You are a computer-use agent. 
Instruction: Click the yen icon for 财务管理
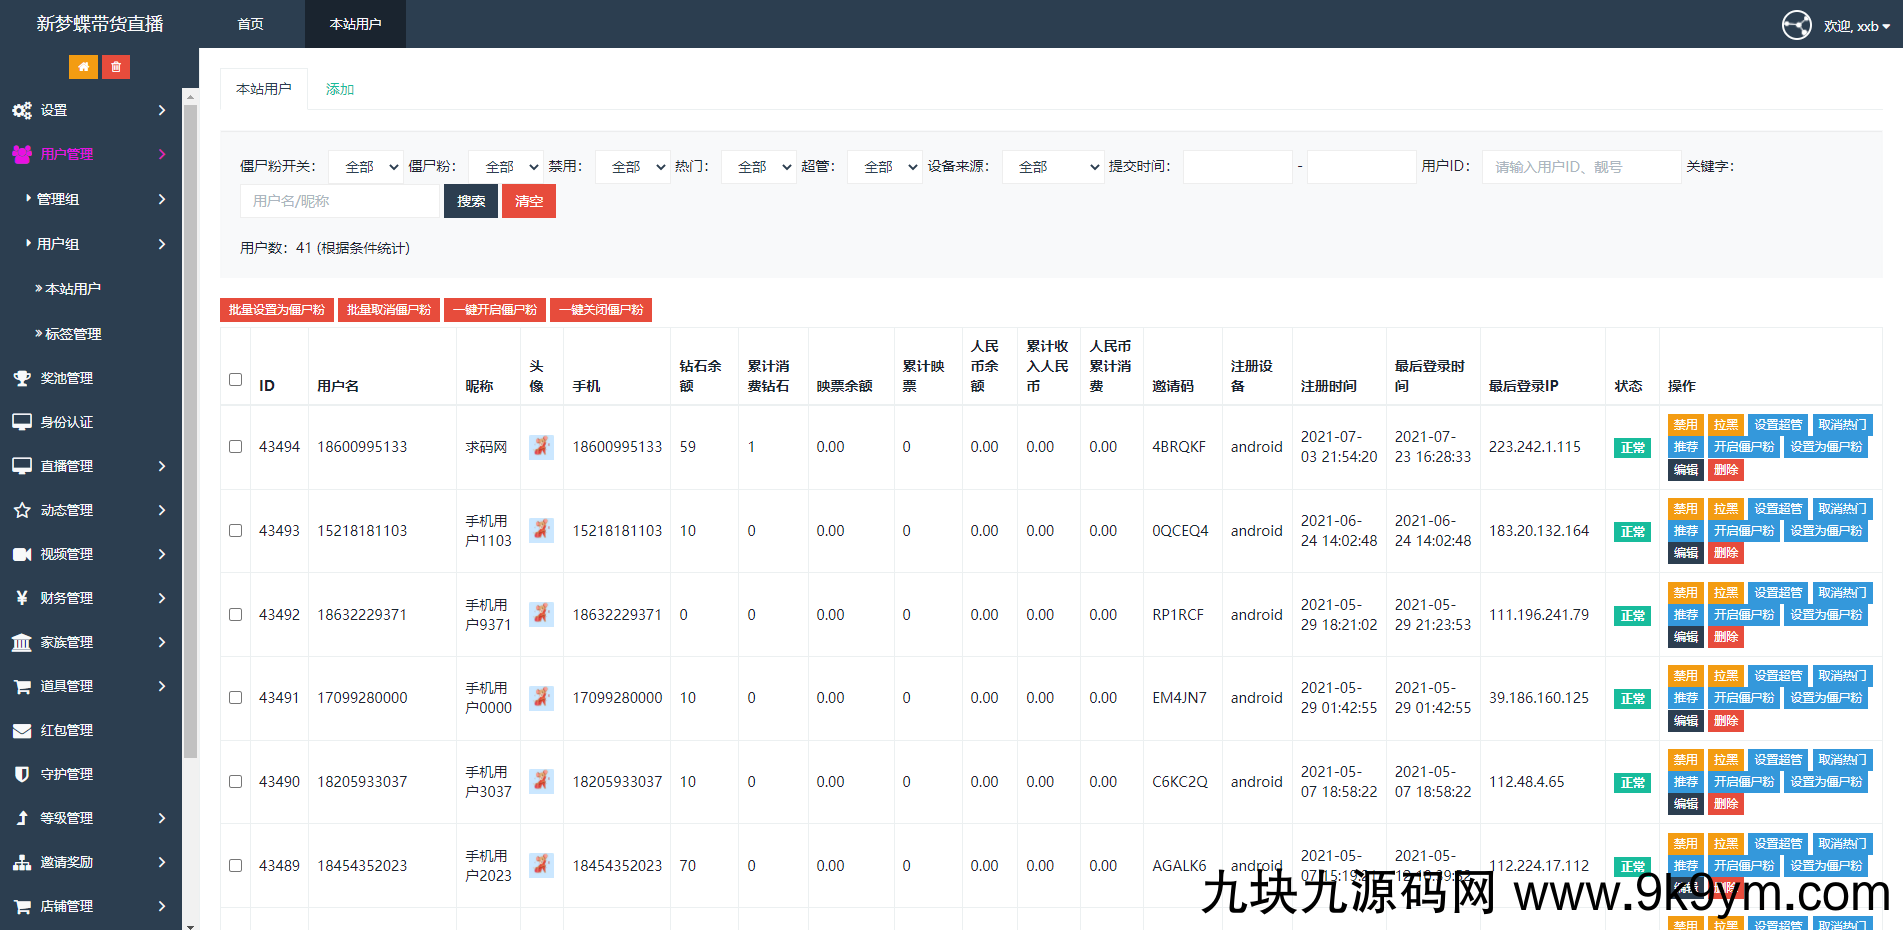coord(22,598)
